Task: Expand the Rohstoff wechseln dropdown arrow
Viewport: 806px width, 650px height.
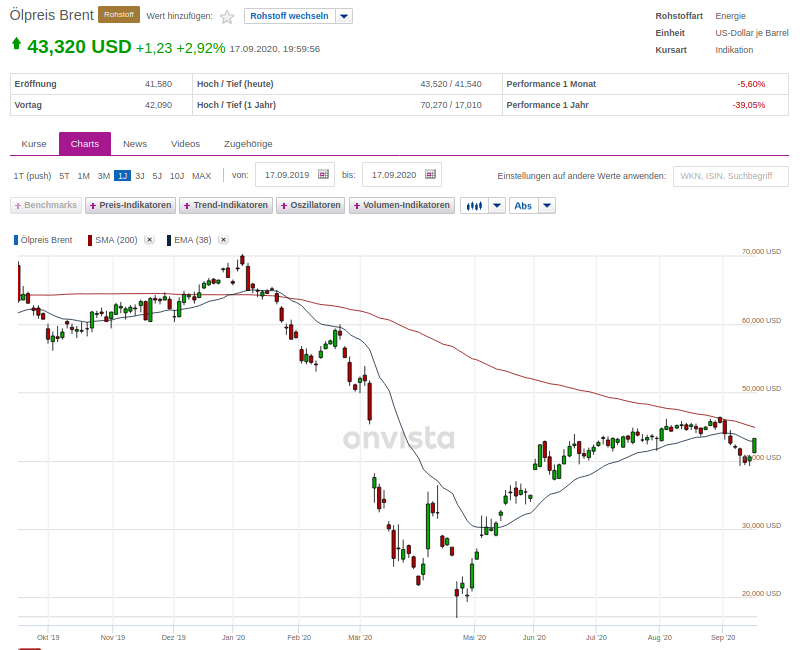Action: pos(344,16)
